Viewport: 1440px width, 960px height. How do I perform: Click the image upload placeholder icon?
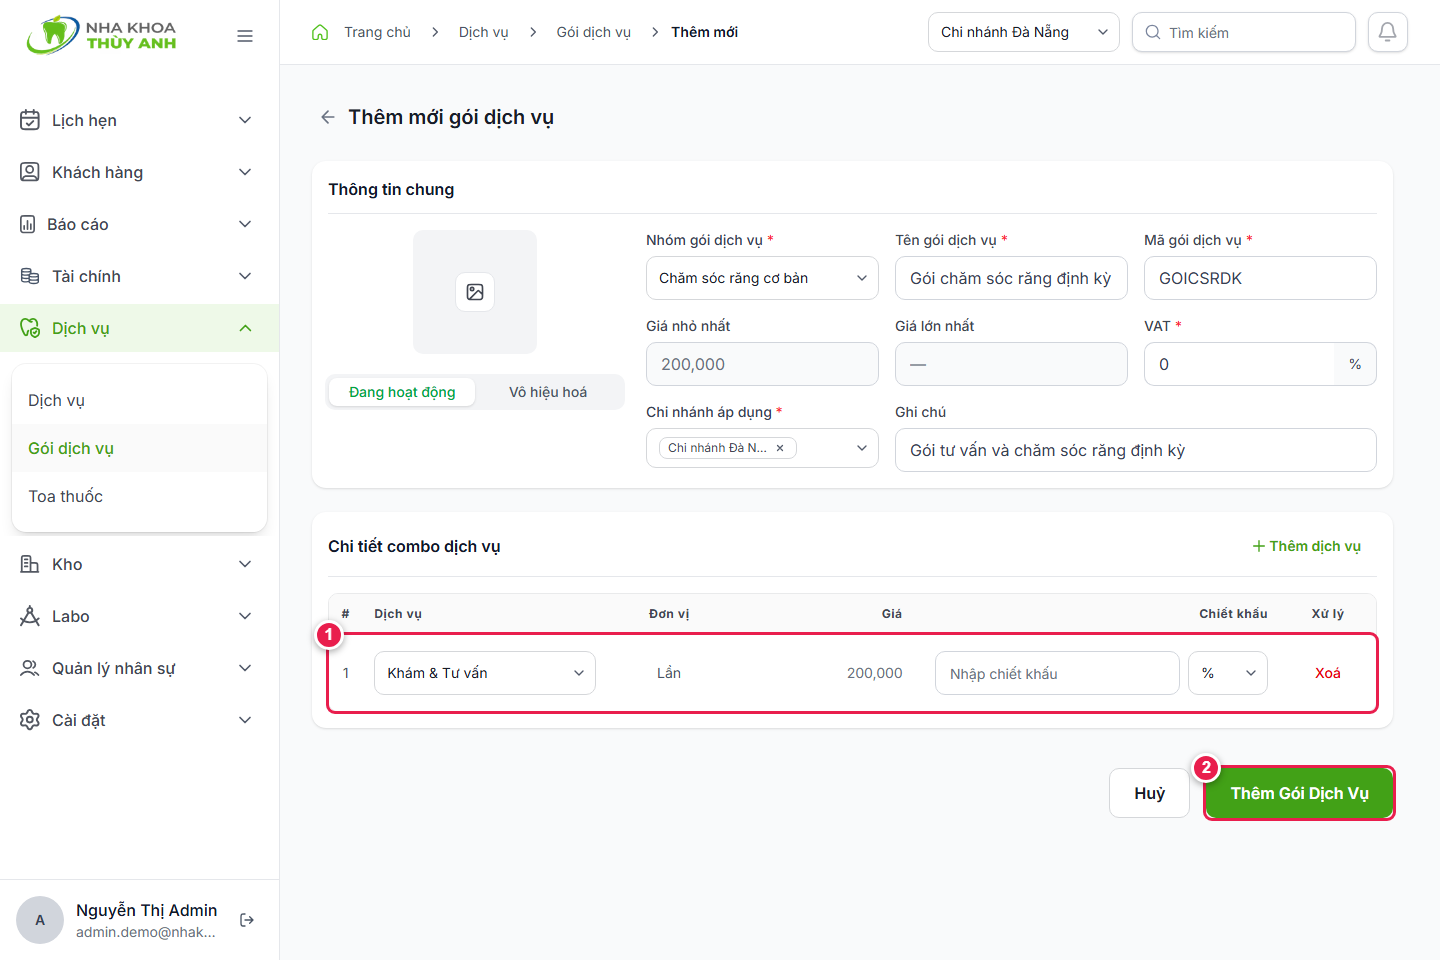[475, 292]
